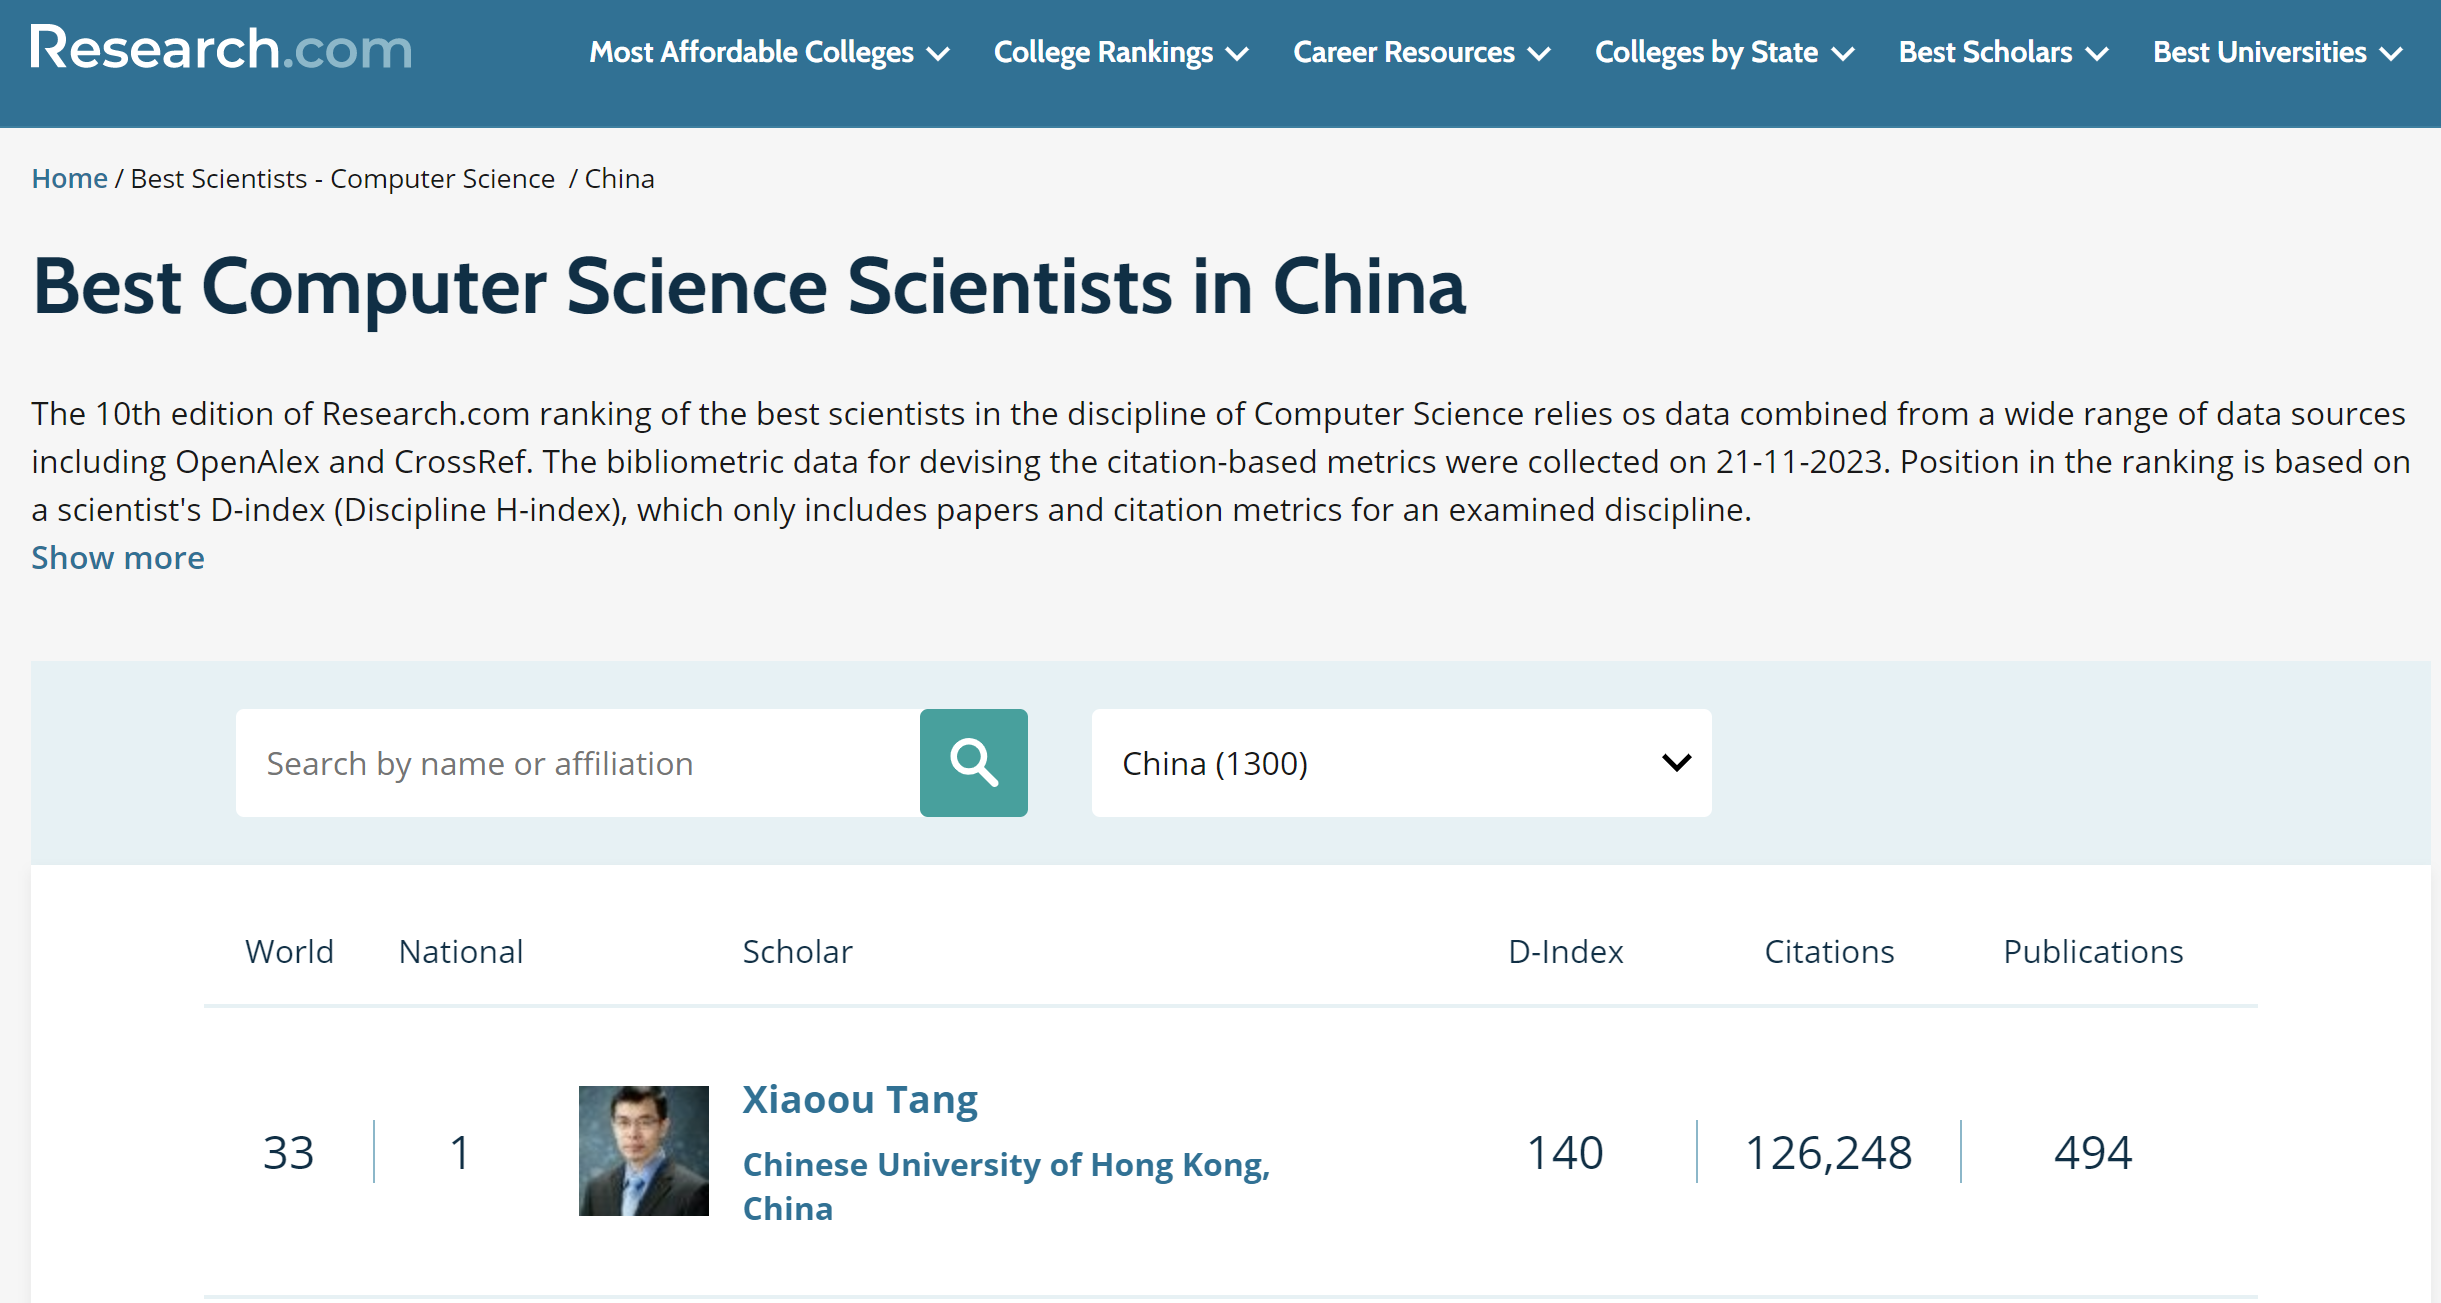Image resolution: width=2441 pixels, height=1303 pixels.
Task: Open the China (1300) country dropdown
Action: click(1401, 763)
